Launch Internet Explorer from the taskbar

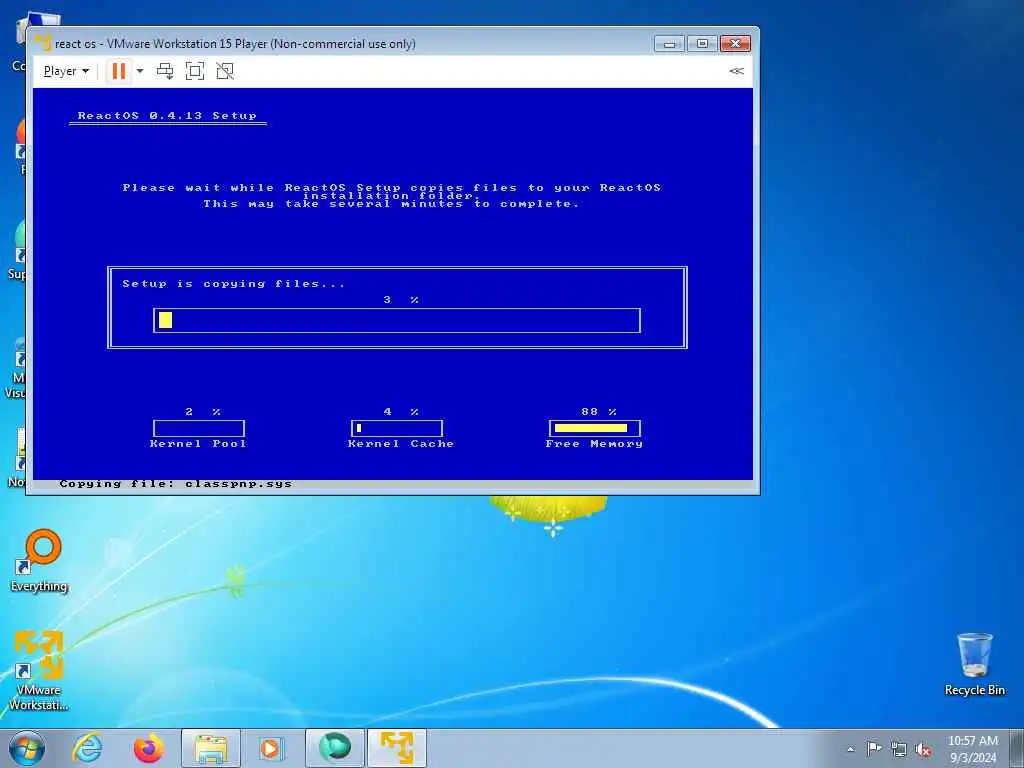point(88,748)
